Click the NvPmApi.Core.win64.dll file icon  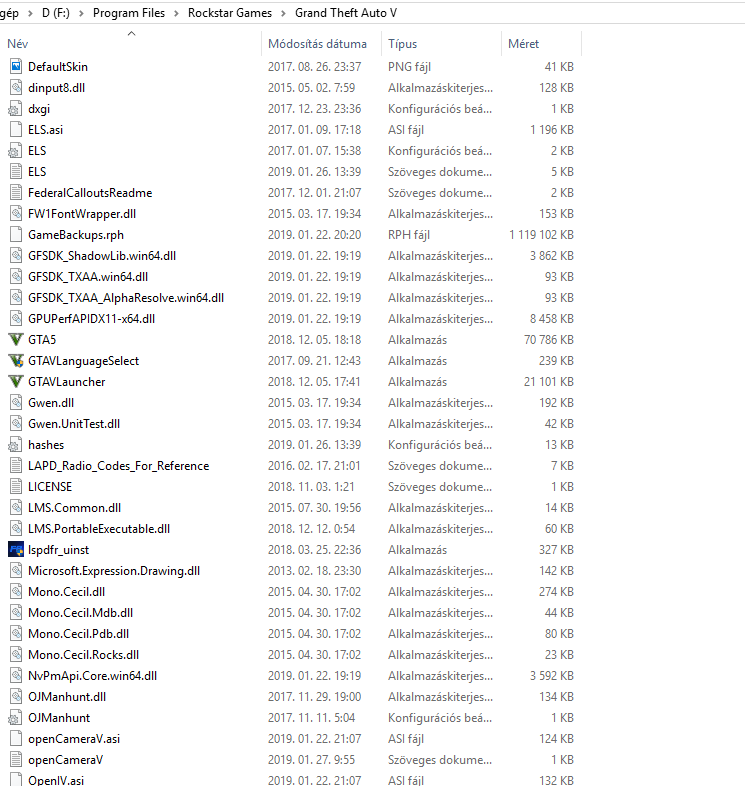(x=16, y=676)
